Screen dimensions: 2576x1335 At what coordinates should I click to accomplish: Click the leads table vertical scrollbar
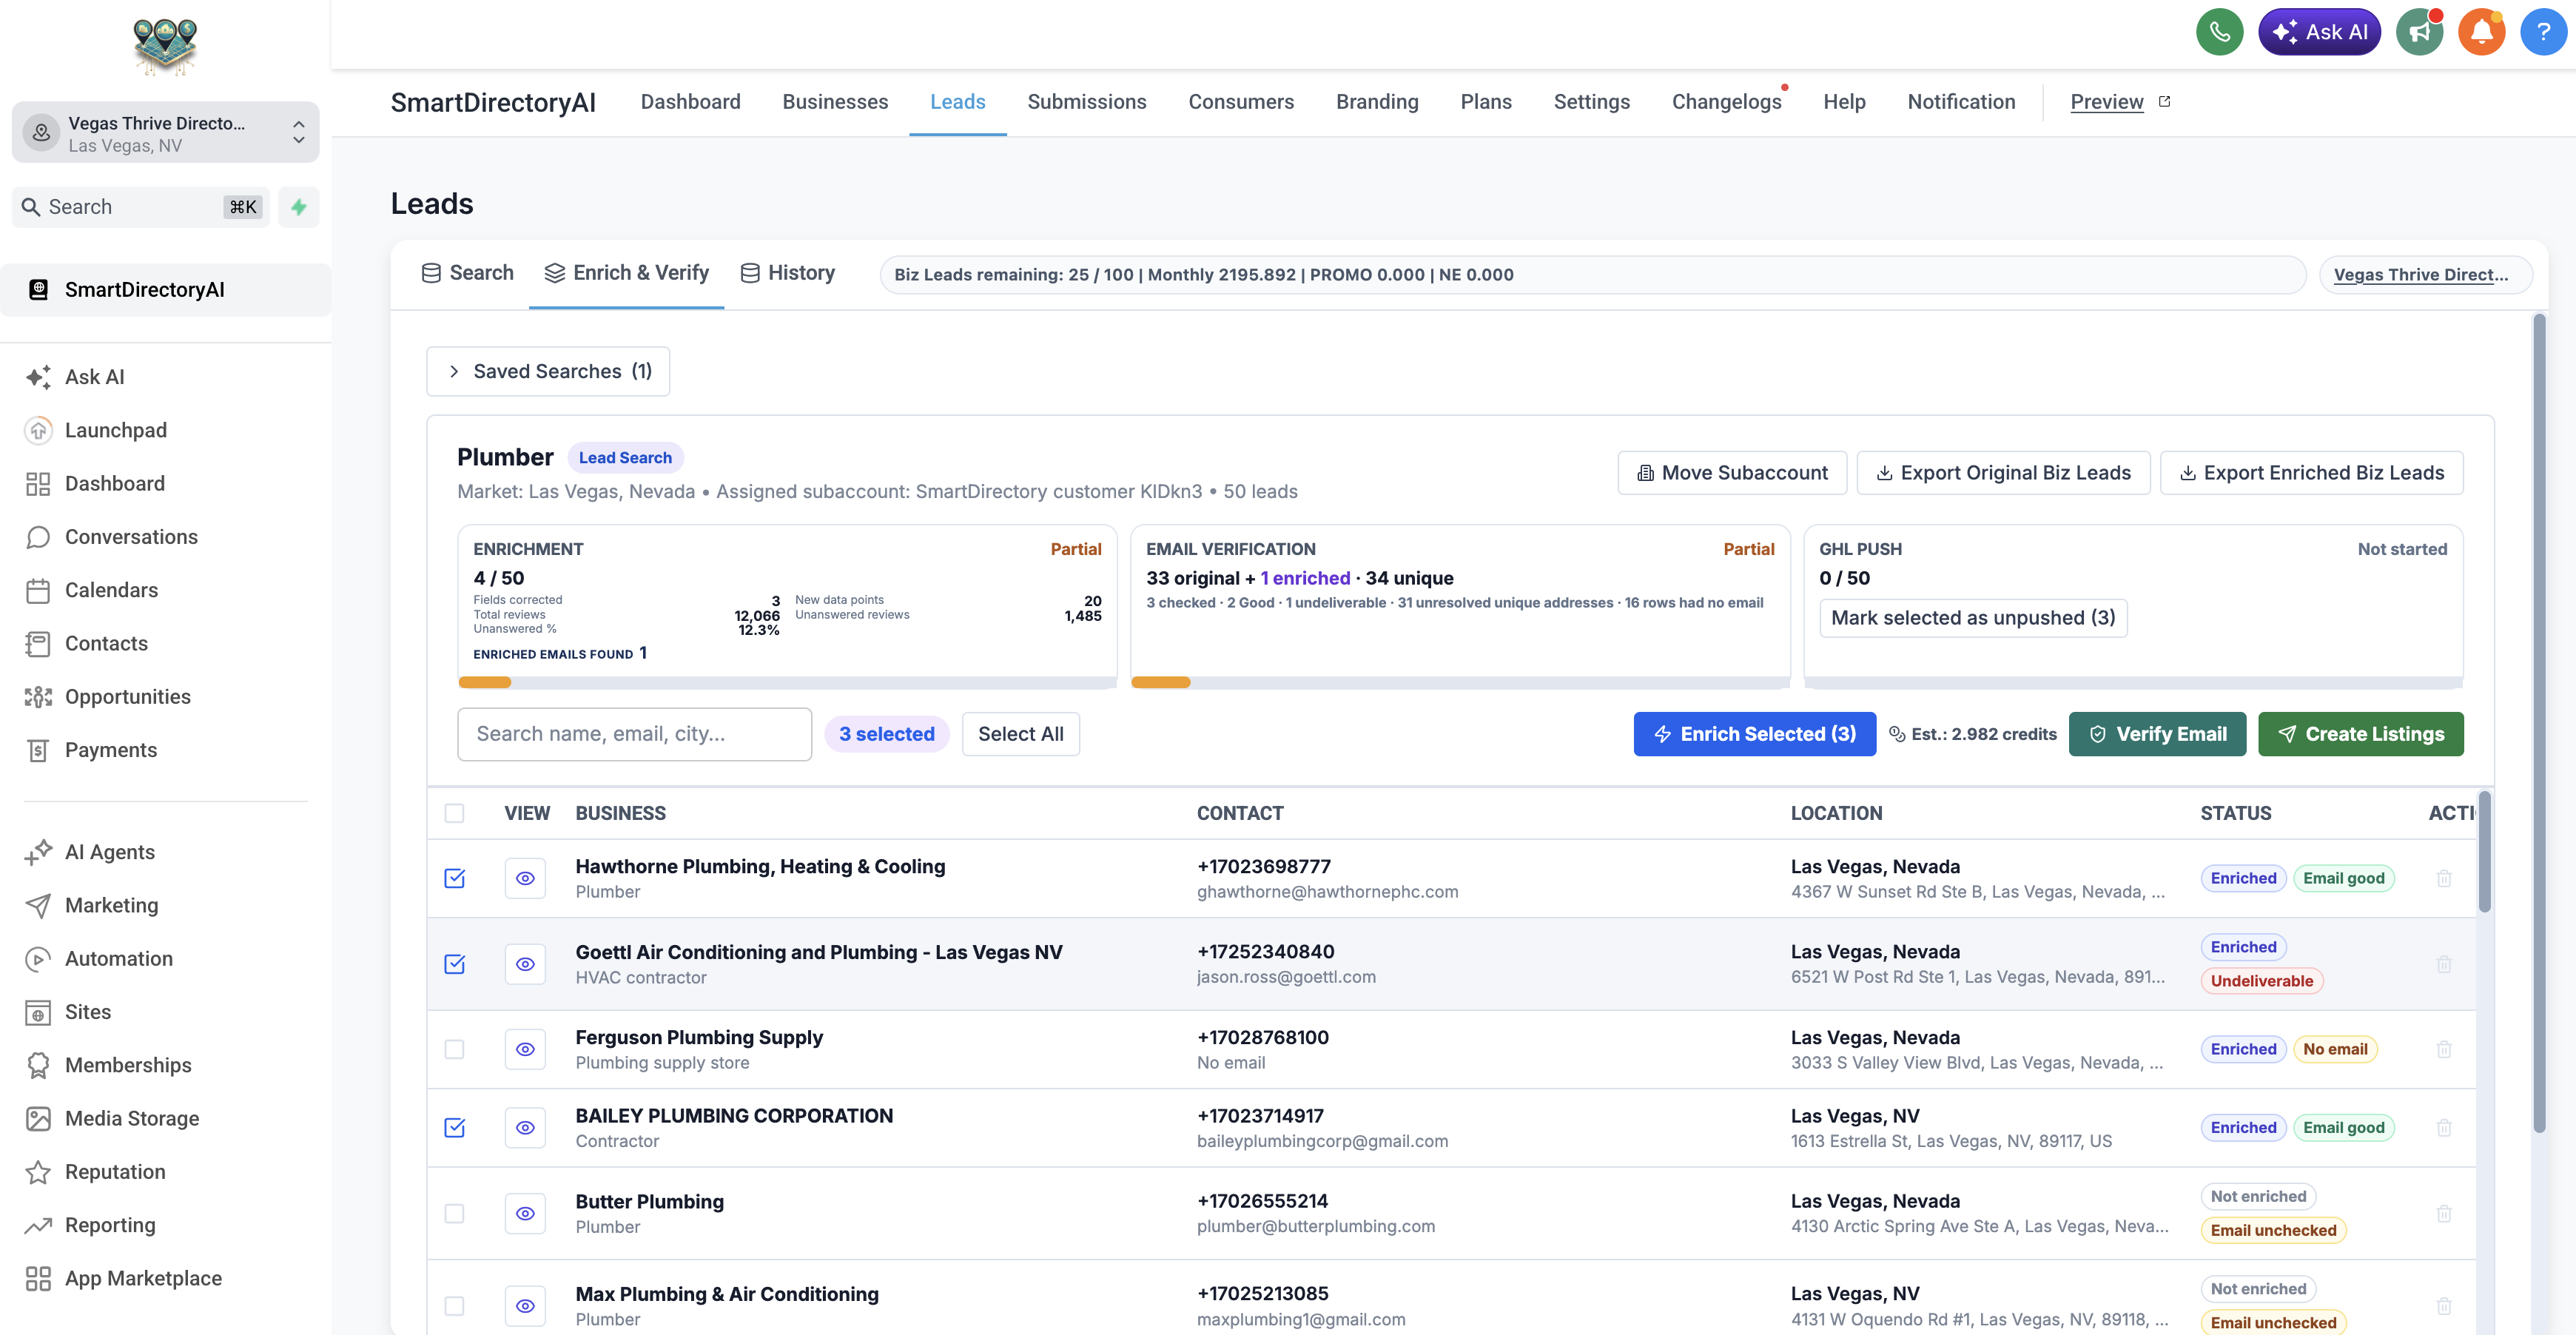(2485, 852)
